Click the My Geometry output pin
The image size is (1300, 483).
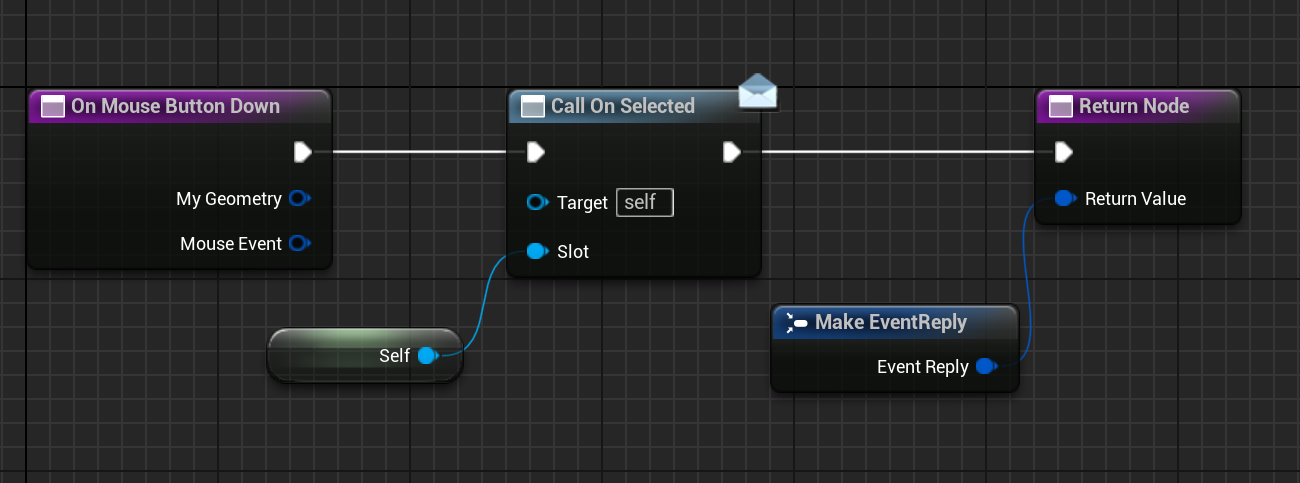pos(299,199)
